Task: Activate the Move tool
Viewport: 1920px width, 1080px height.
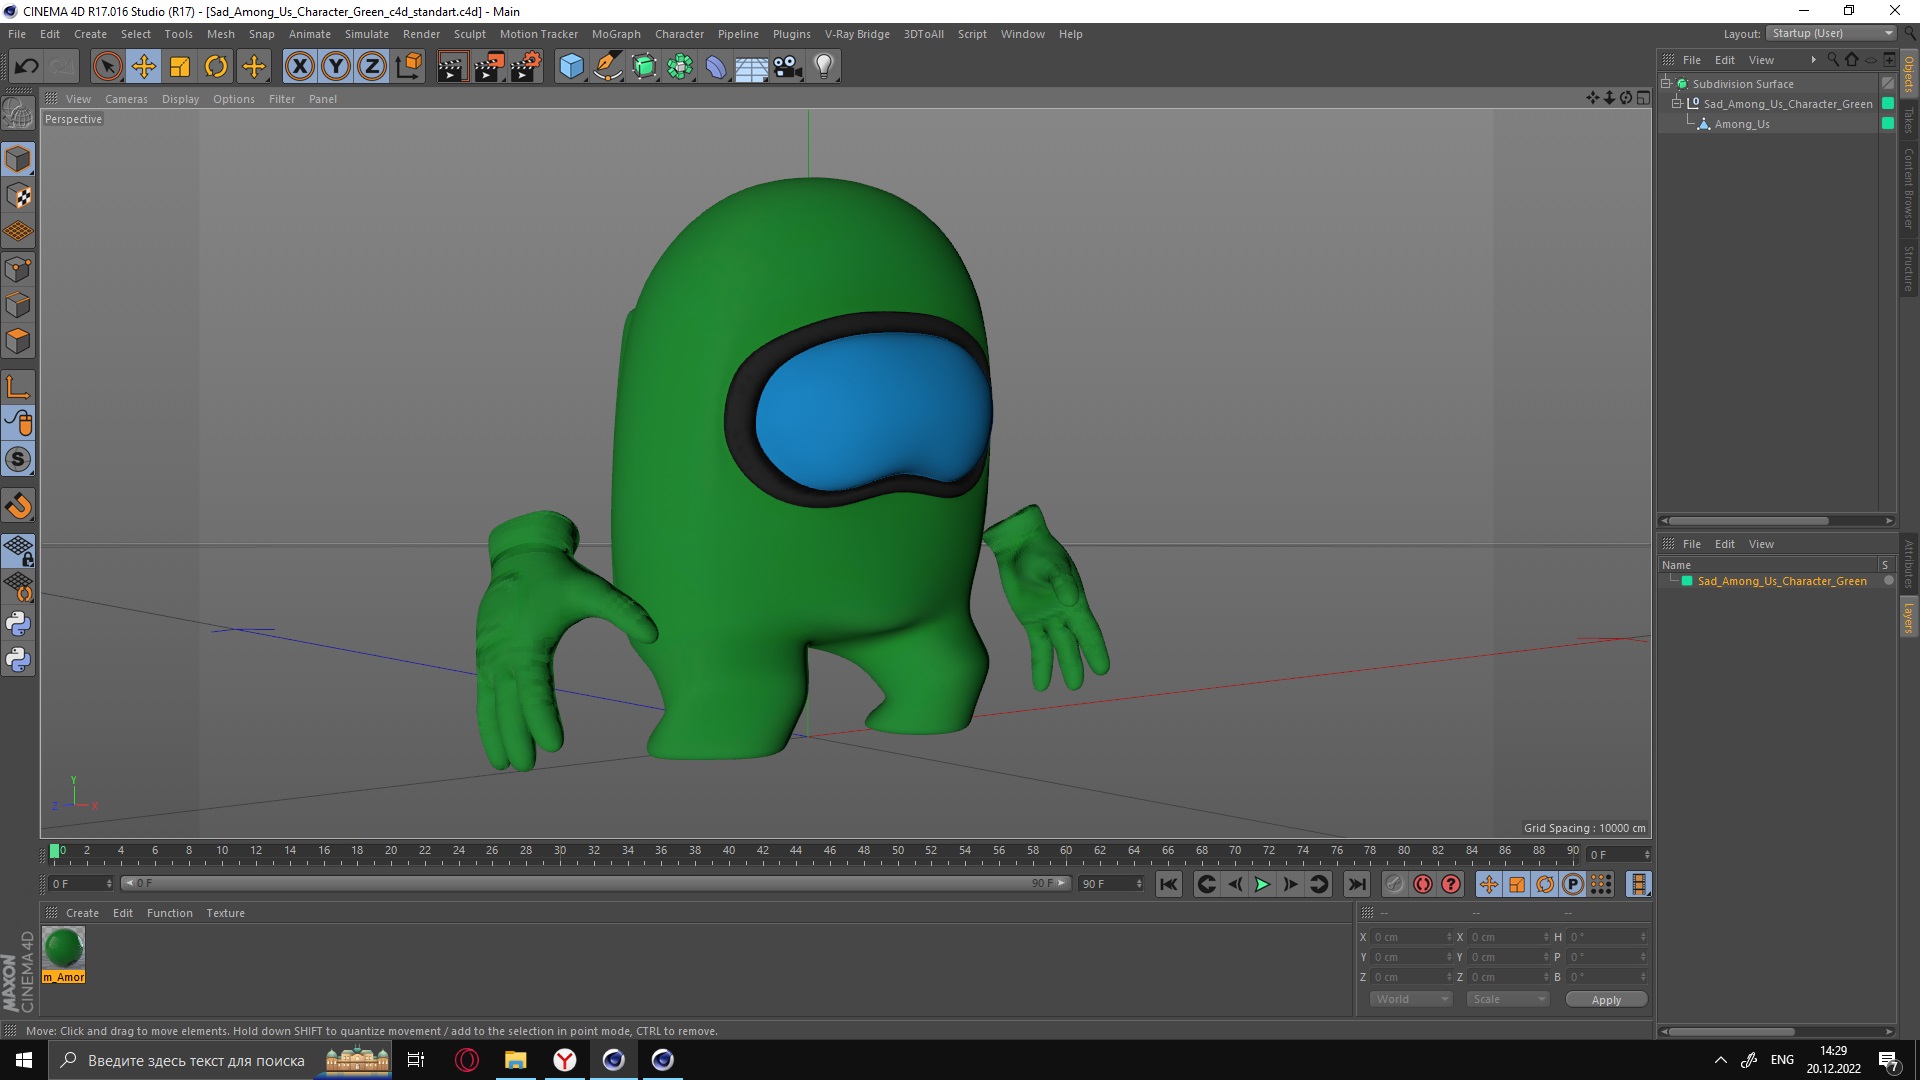Action: 143,67
